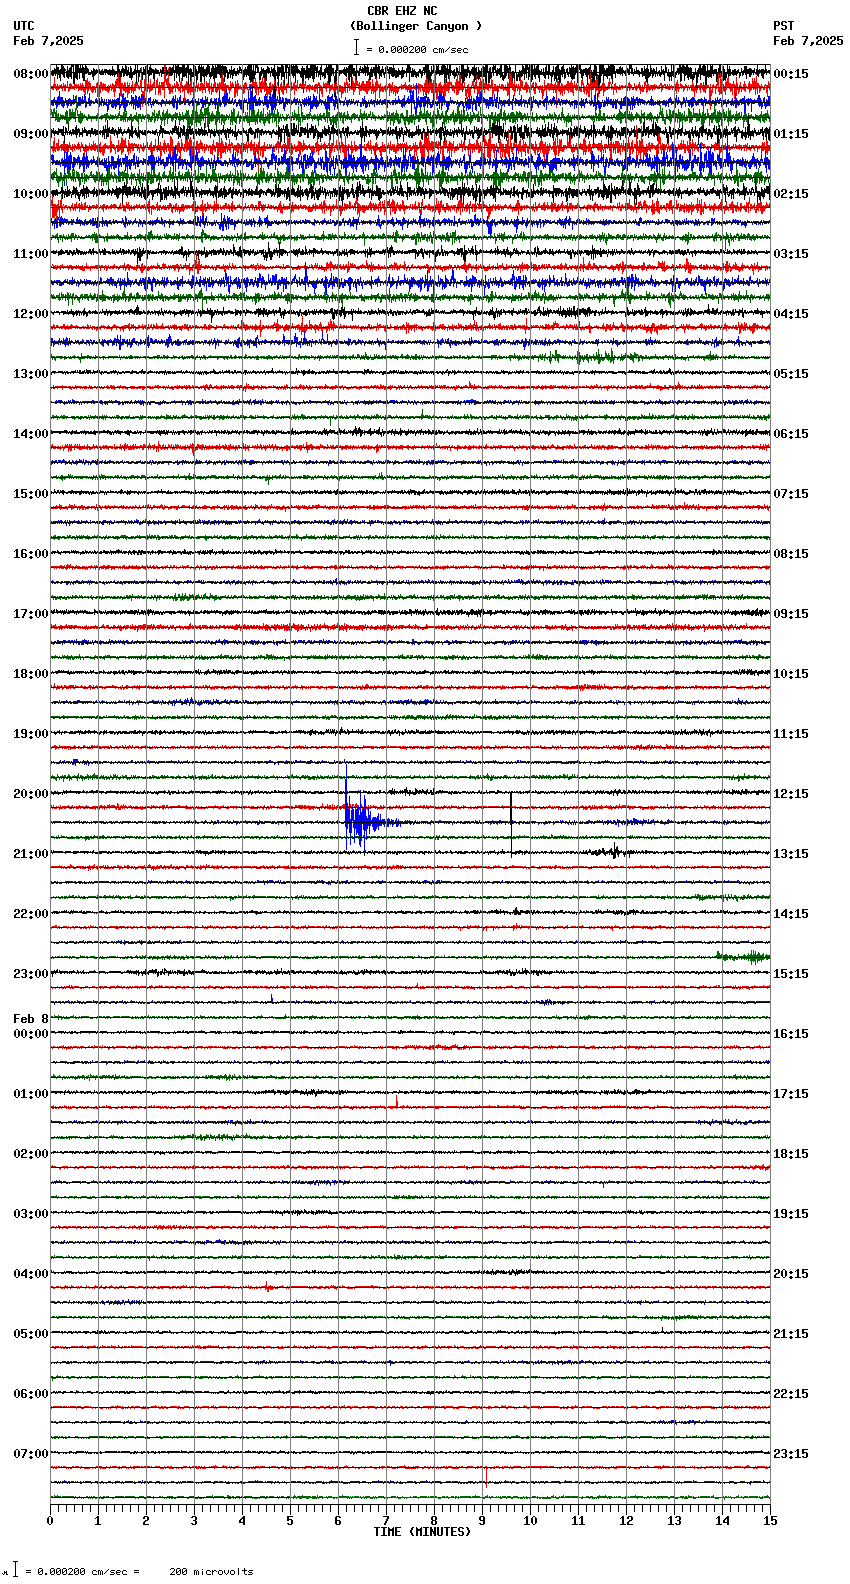Select the 12:00 UTC row label
This screenshot has height=1584, width=850.
(30, 314)
